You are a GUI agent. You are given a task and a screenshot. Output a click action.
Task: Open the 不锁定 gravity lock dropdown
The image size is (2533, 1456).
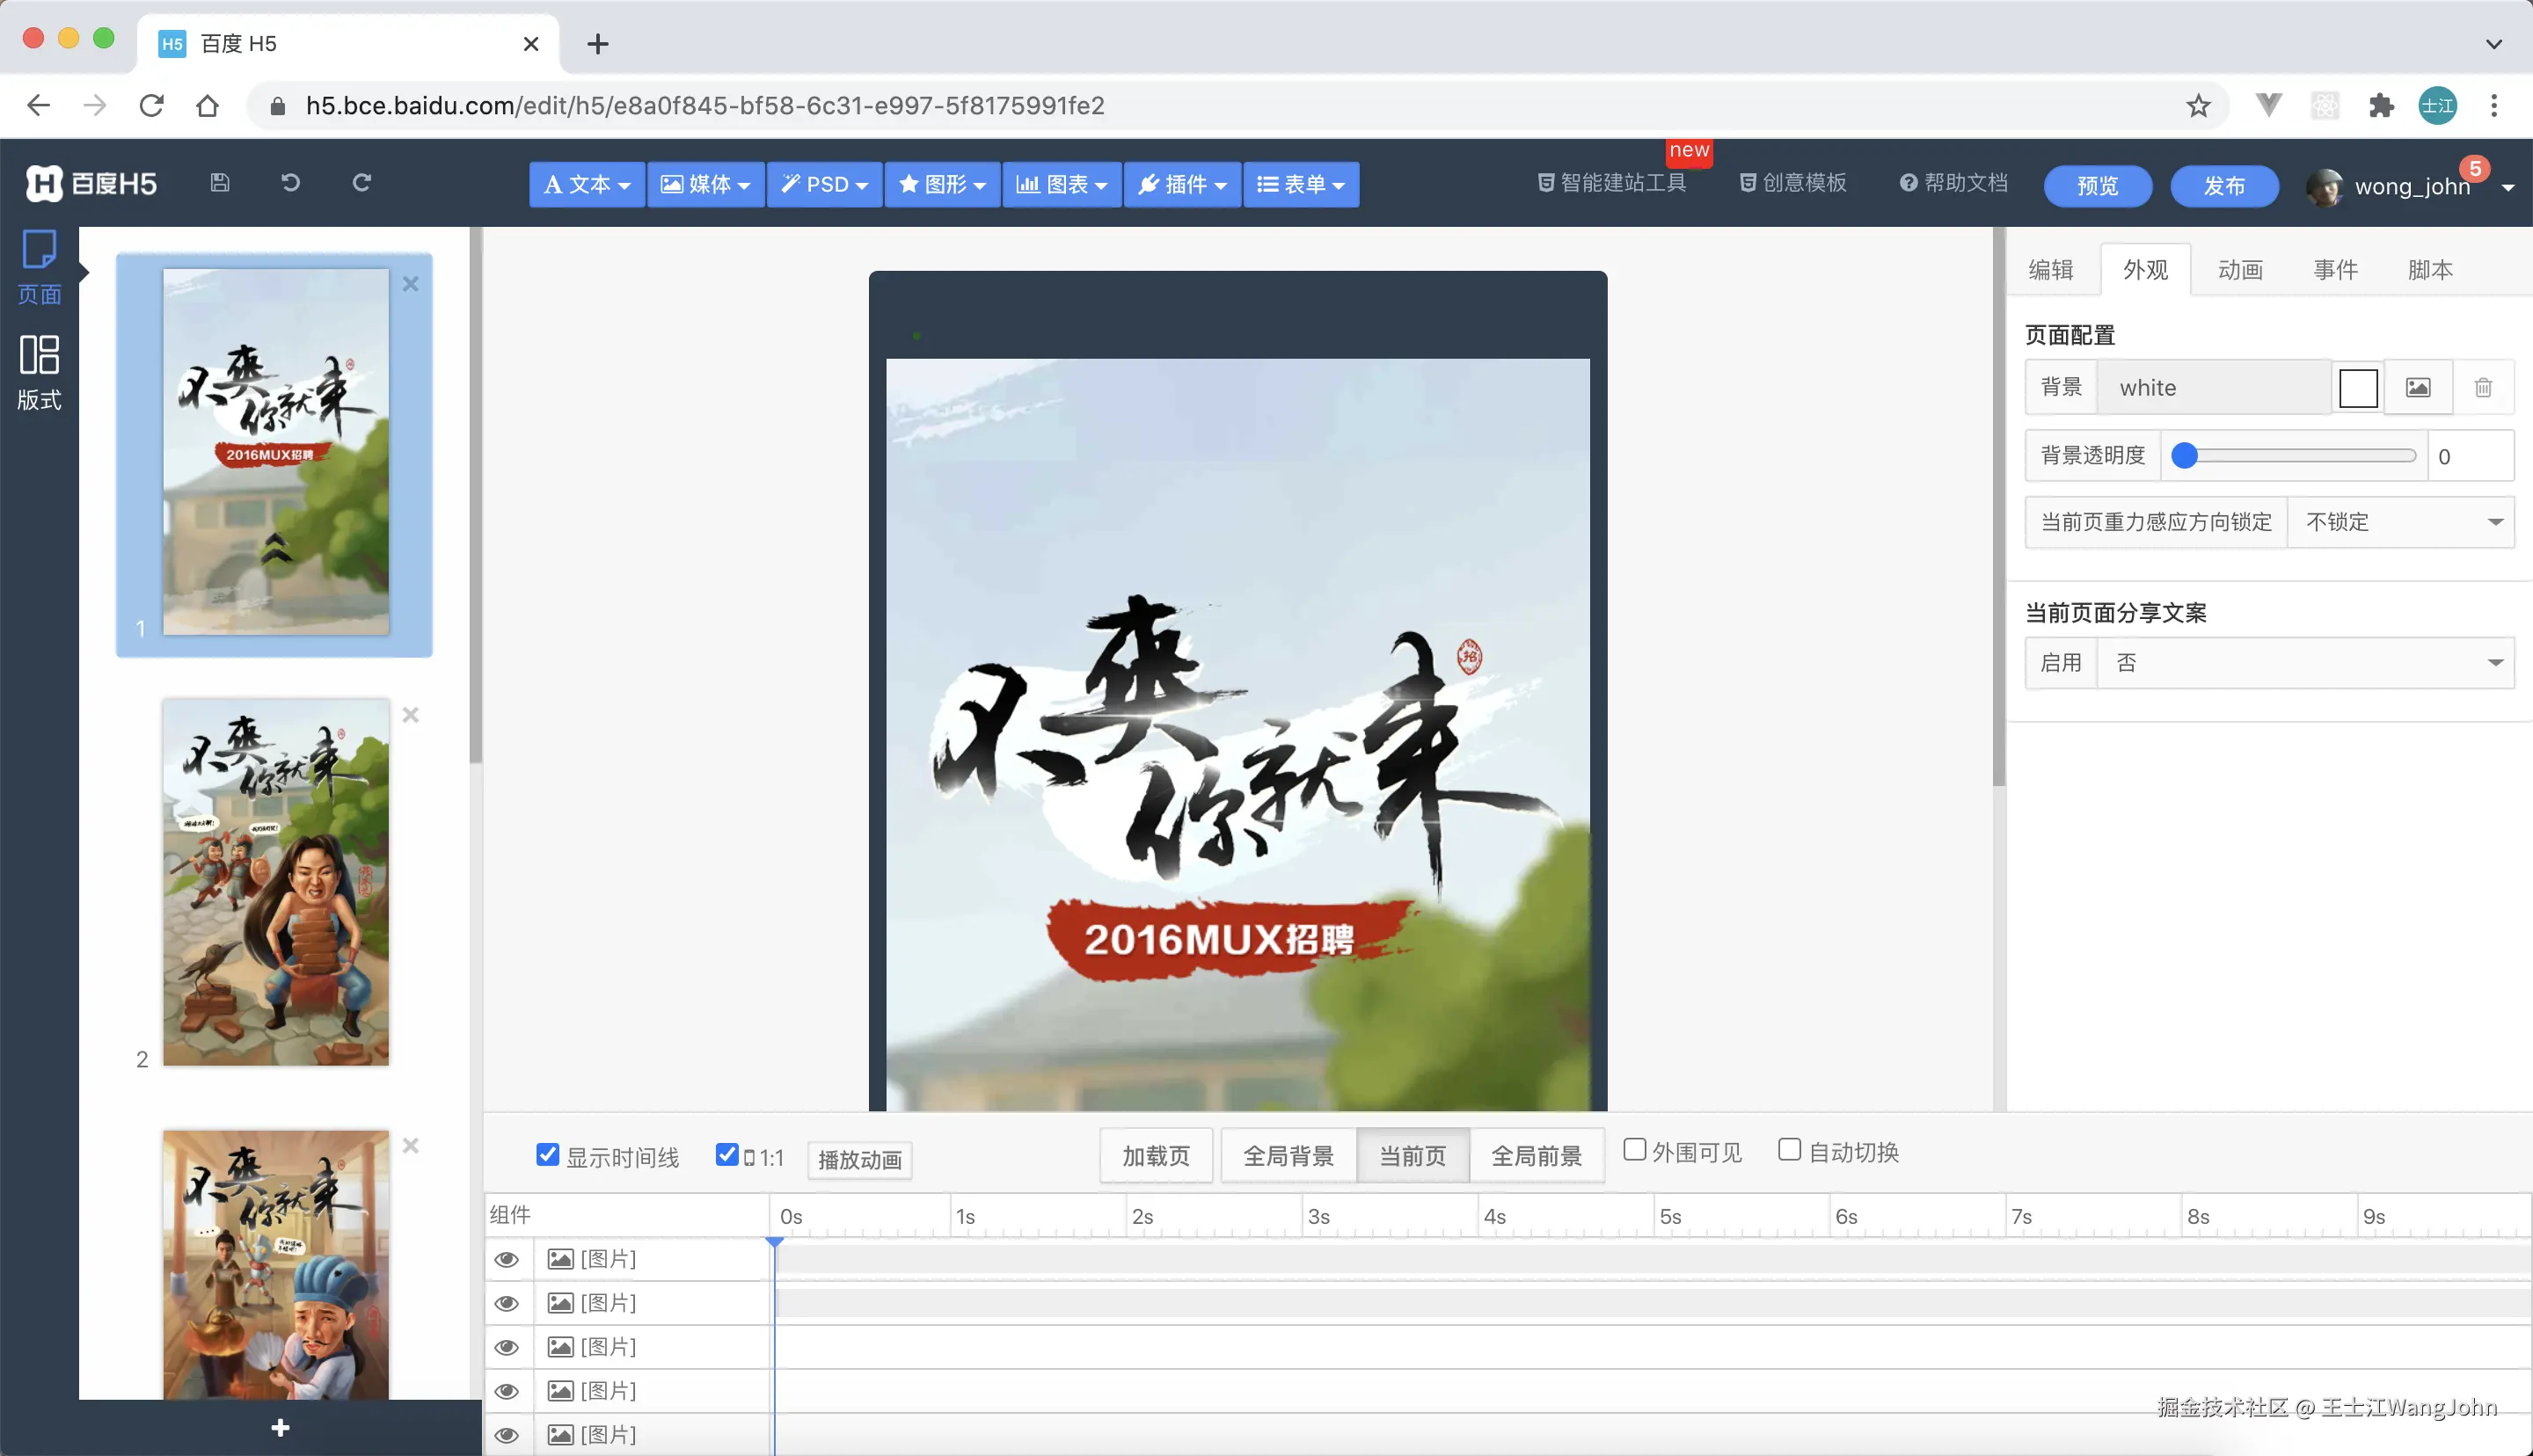[2402, 522]
